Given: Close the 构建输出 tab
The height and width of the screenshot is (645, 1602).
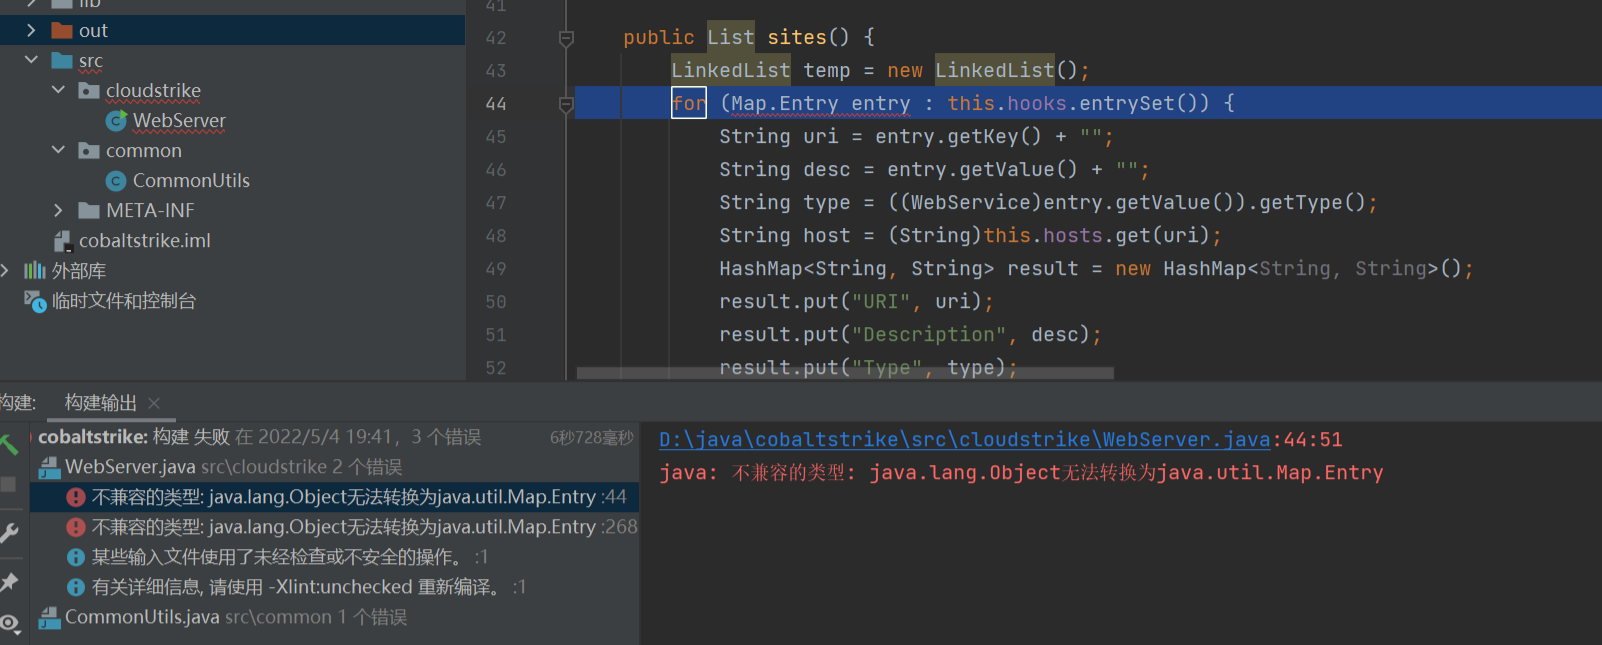Looking at the screenshot, I should [154, 403].
